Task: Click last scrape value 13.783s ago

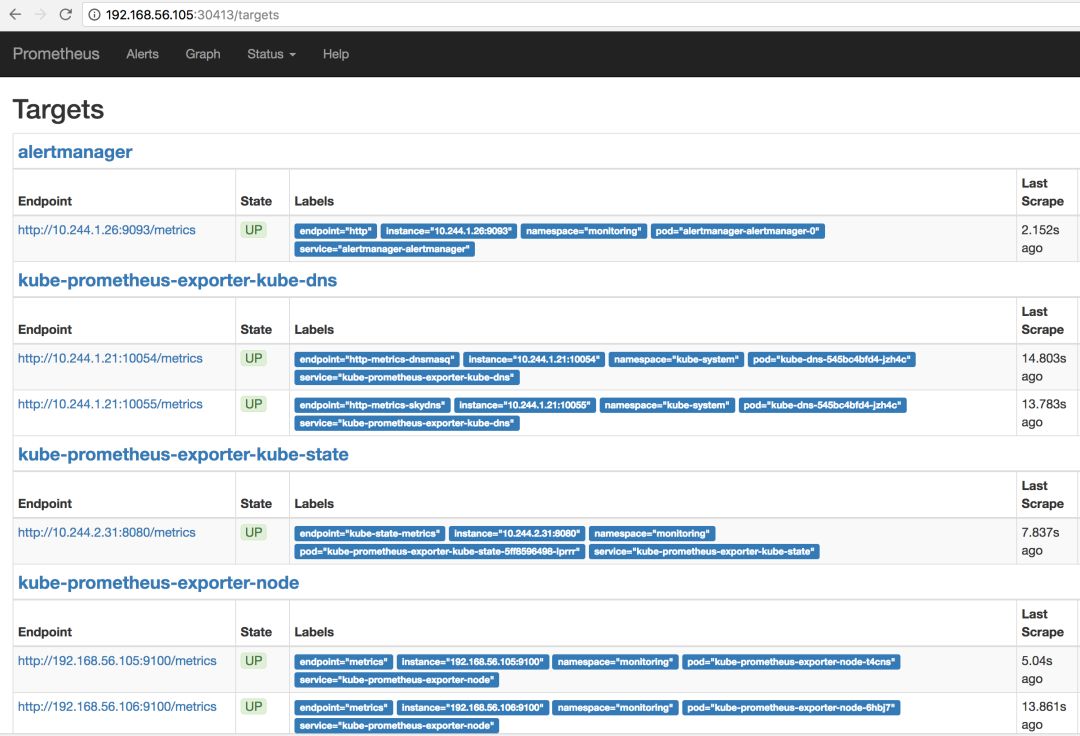Action: point(1043,413)
